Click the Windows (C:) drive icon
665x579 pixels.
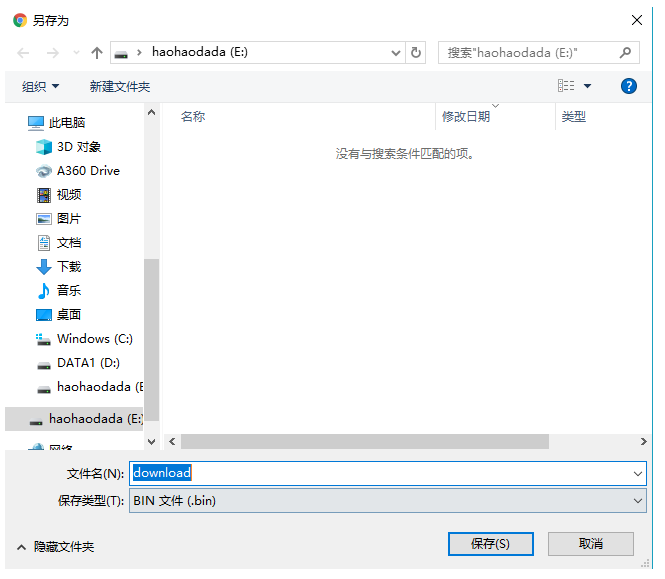(43, 339)
